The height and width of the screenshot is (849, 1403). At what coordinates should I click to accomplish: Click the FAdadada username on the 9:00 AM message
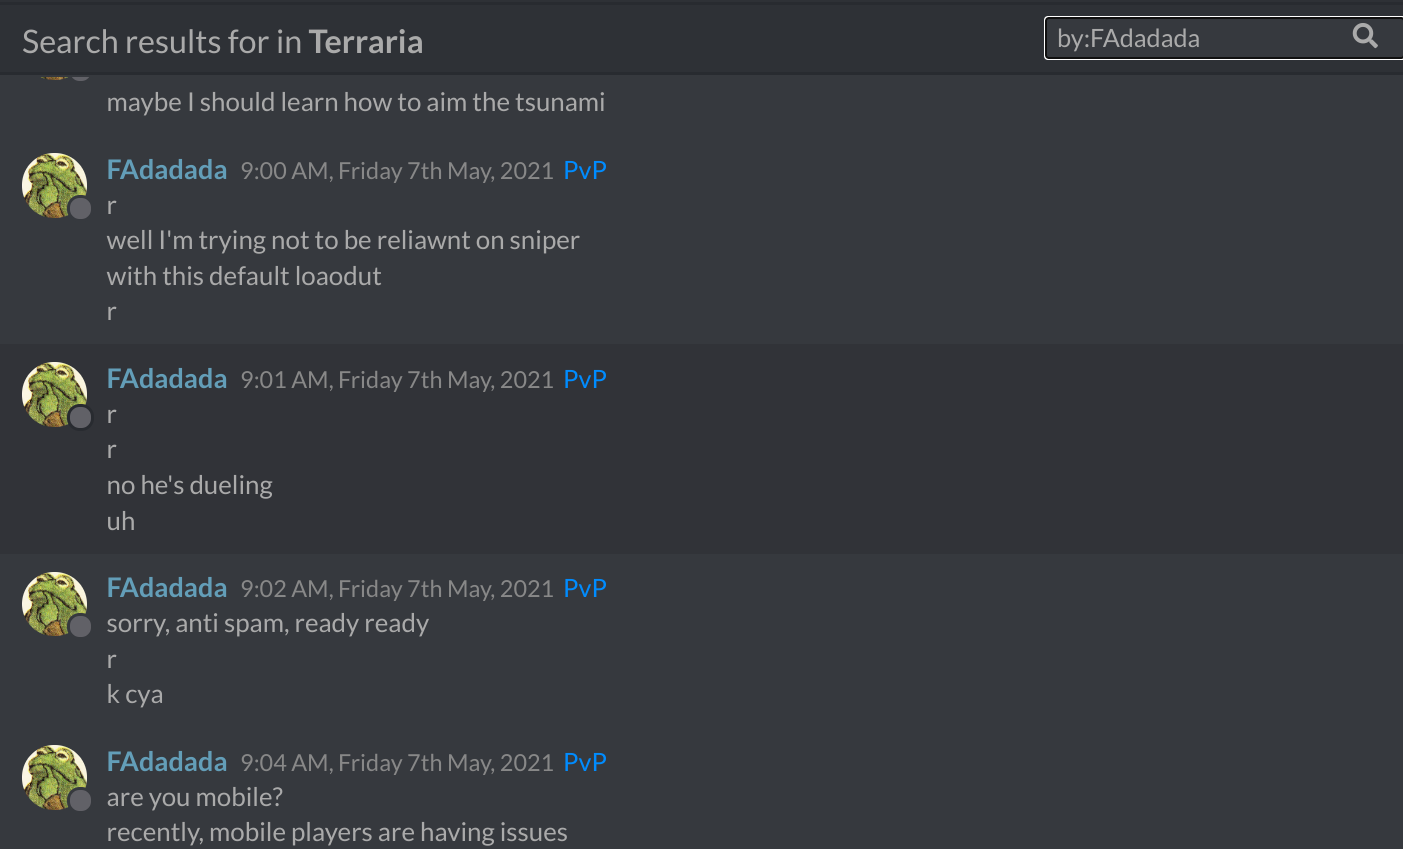[x=167, y=170]
